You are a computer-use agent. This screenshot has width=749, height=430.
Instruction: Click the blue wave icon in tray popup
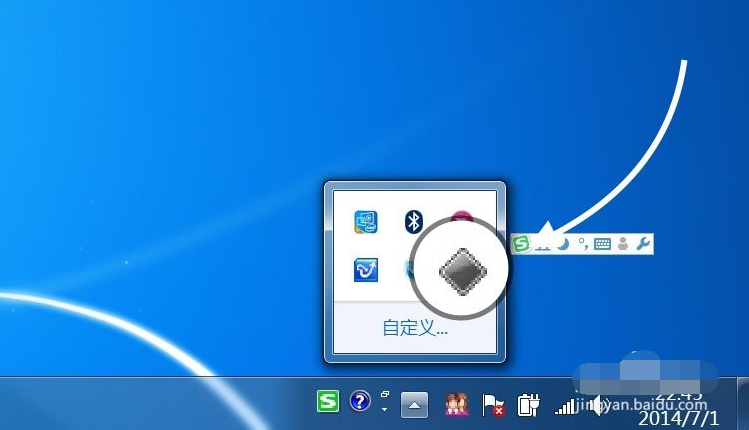(x=366, y=270)
